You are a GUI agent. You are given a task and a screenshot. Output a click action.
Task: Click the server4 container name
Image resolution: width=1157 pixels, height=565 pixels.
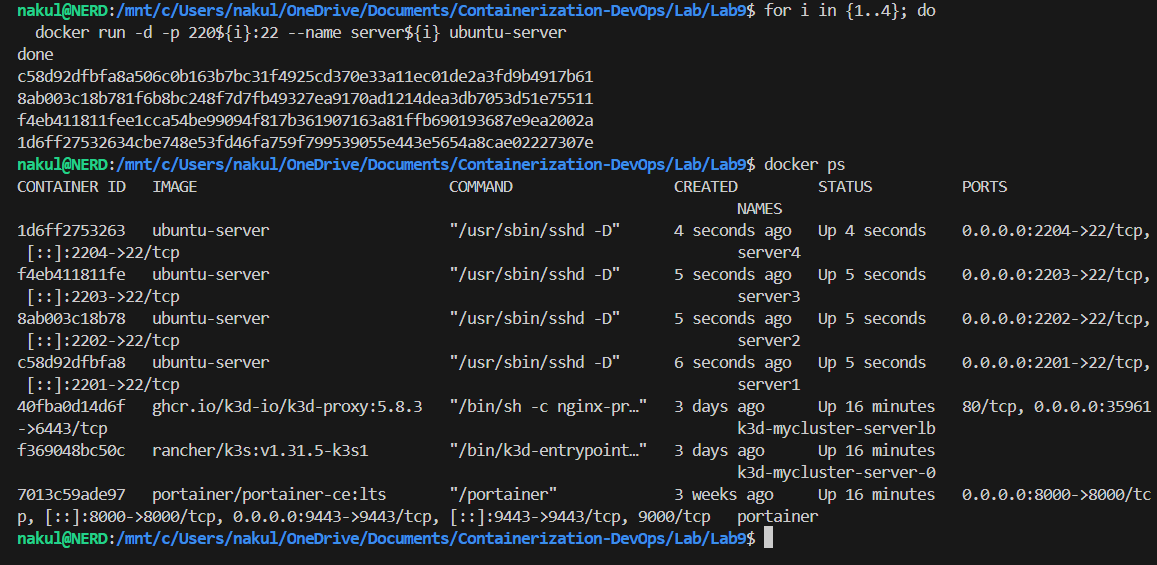[x=769, y=253]
